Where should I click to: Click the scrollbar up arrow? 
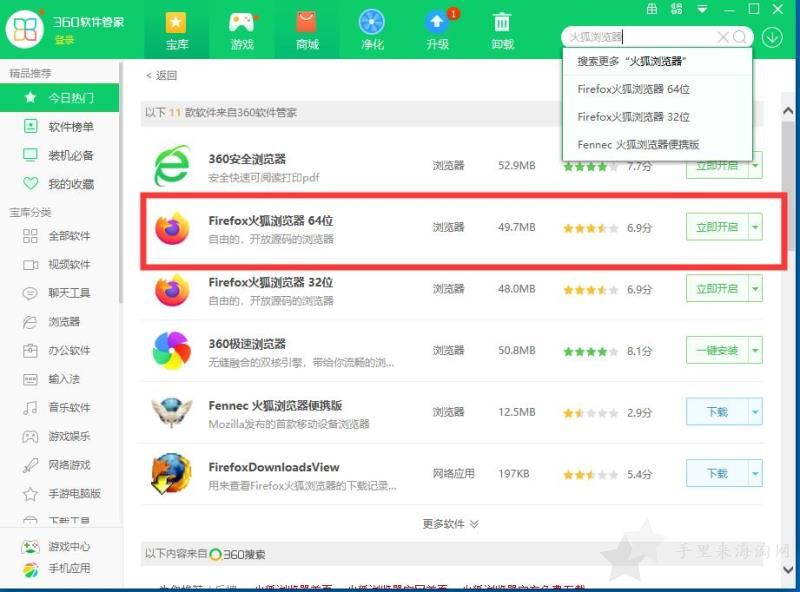788,111
